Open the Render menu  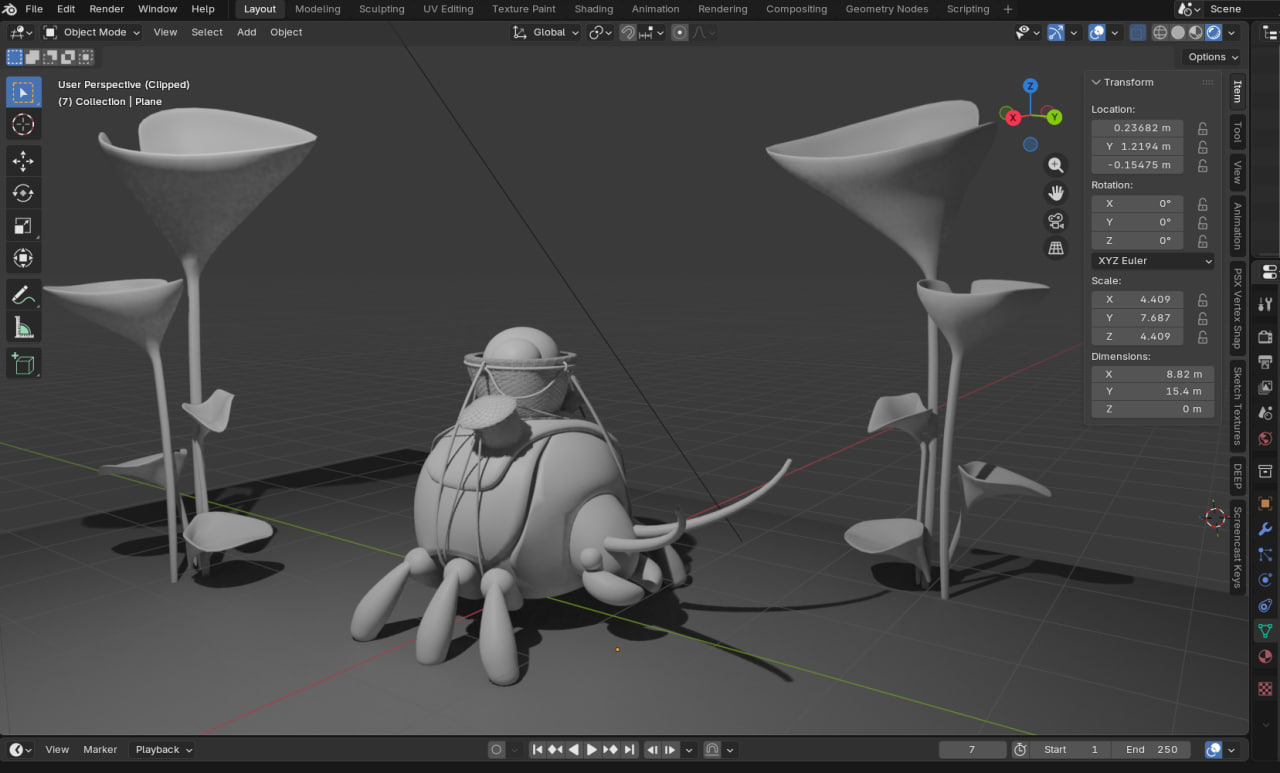[x=107, y=9]
